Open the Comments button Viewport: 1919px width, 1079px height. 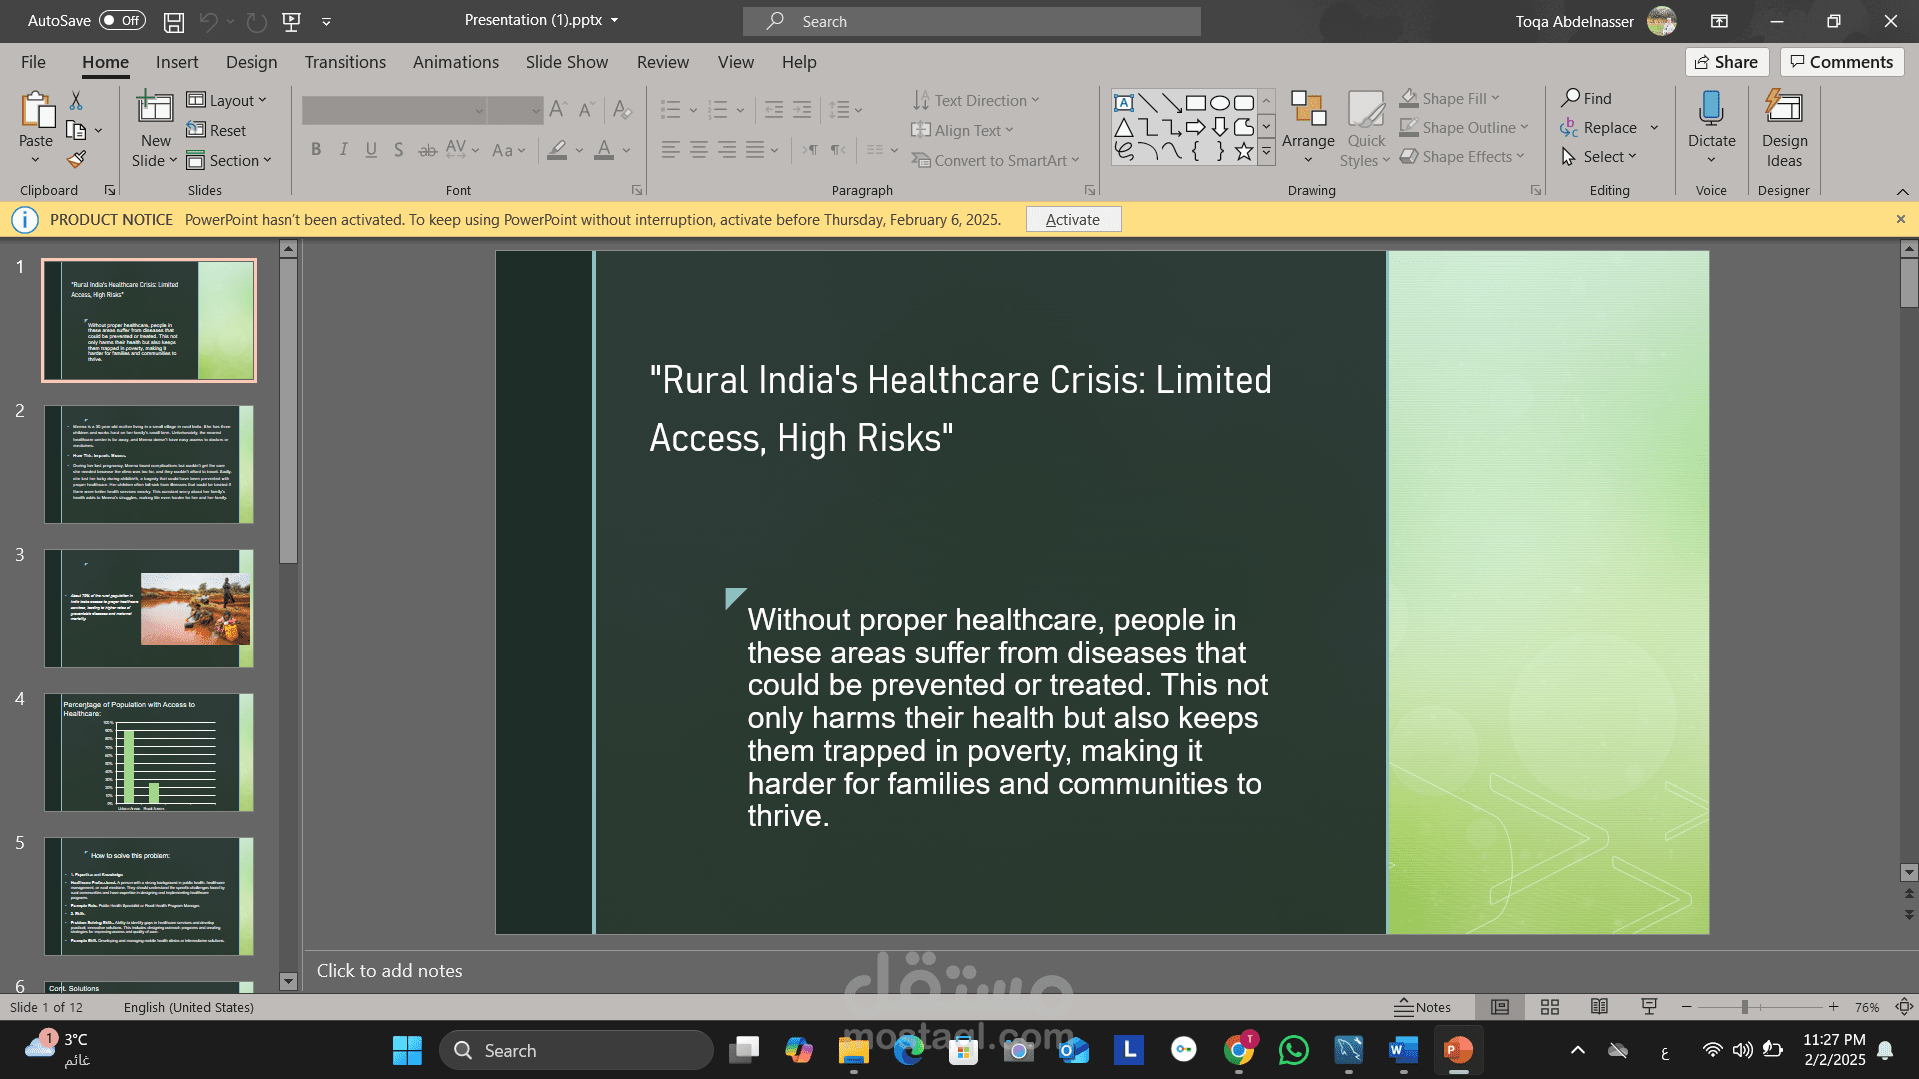[1842, 62]
